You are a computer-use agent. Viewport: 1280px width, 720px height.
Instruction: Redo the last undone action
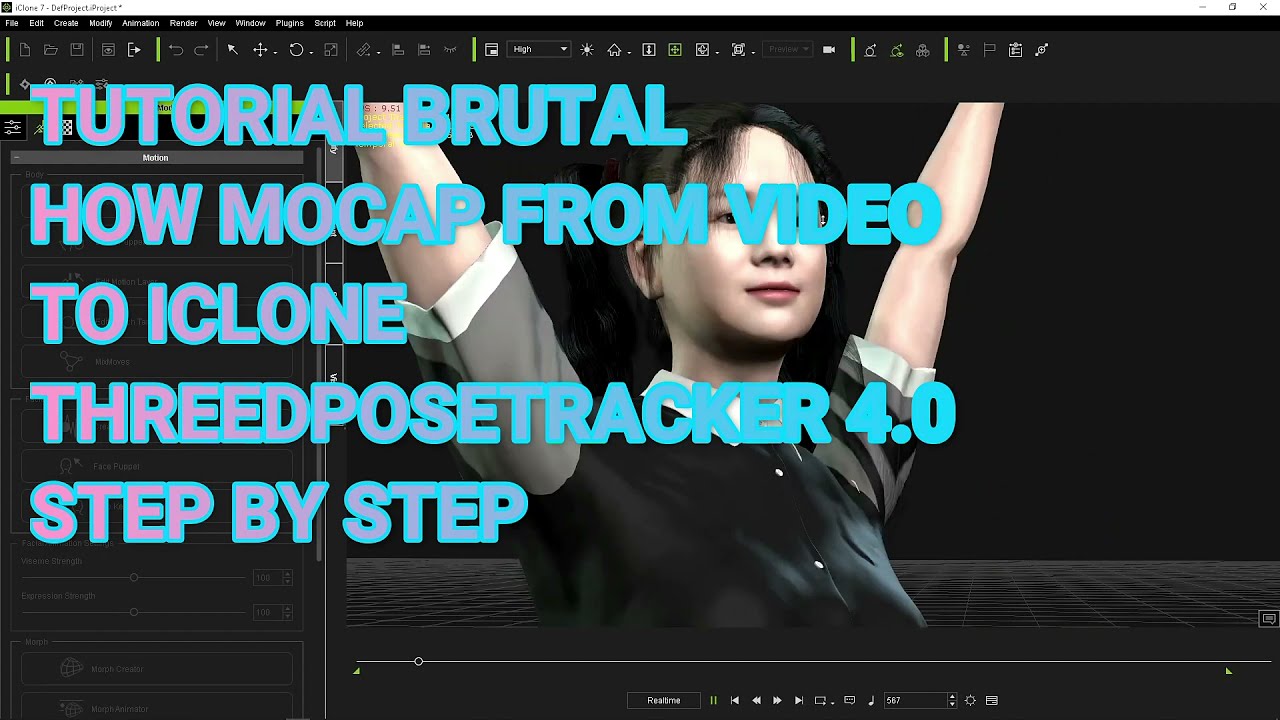[201, 50]
